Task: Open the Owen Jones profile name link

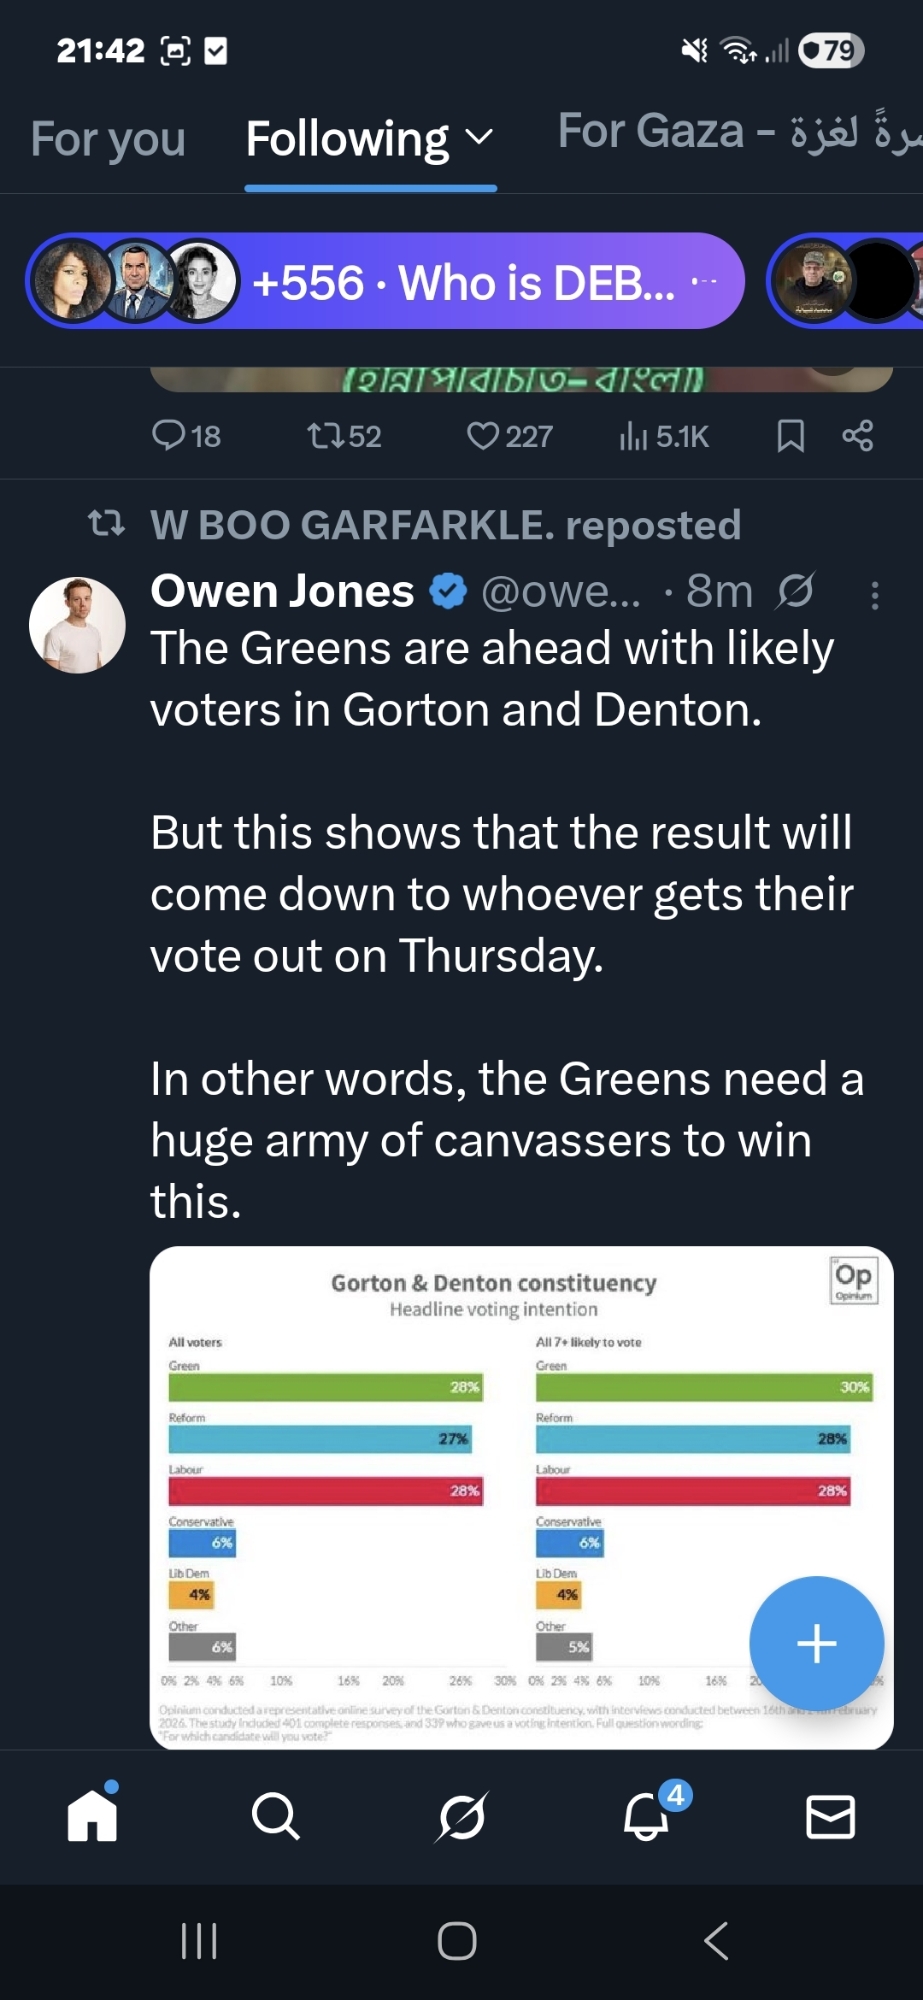Action: [x=282, y=591]
